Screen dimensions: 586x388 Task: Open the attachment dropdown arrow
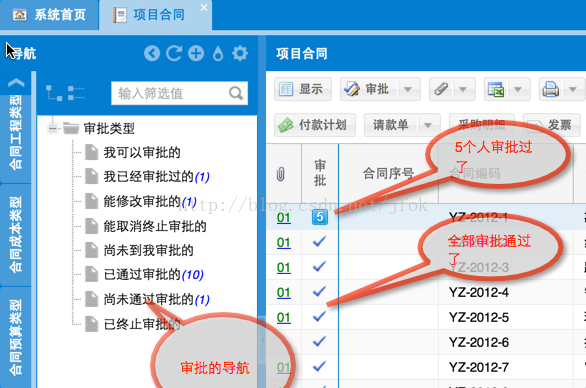(x=463, y=89)
